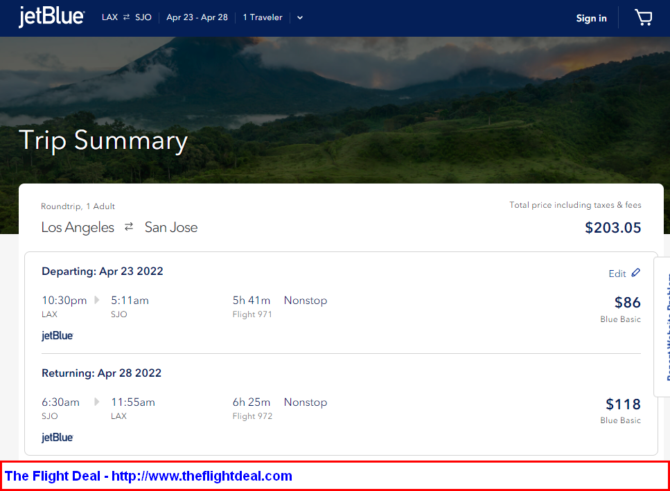Click the Apr 23 - Apr 28 dates
The width and height of the screenshot is (670, 491).
coord(197,18)
